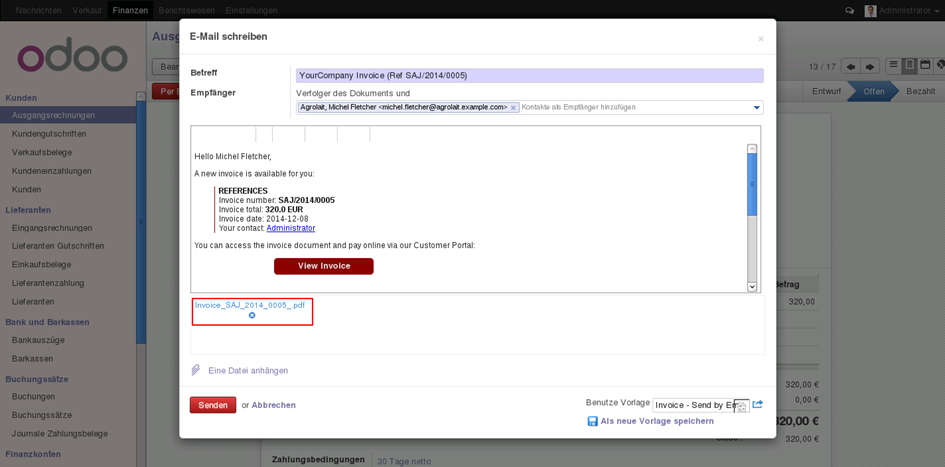Go to next record arrow
This screenshot has width=945, height=467.
click(x=868, y=66)
